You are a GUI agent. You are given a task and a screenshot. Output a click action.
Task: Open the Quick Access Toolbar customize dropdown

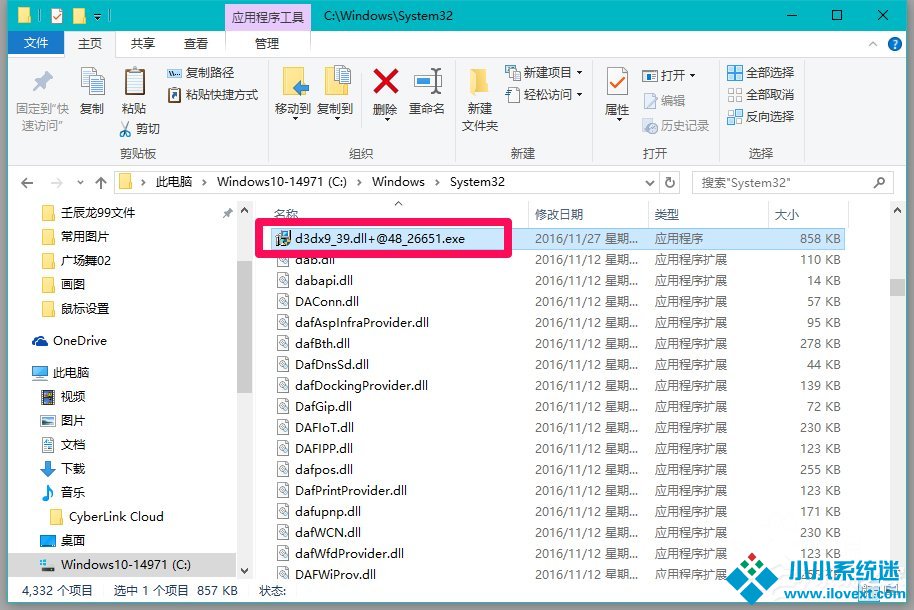97,17
